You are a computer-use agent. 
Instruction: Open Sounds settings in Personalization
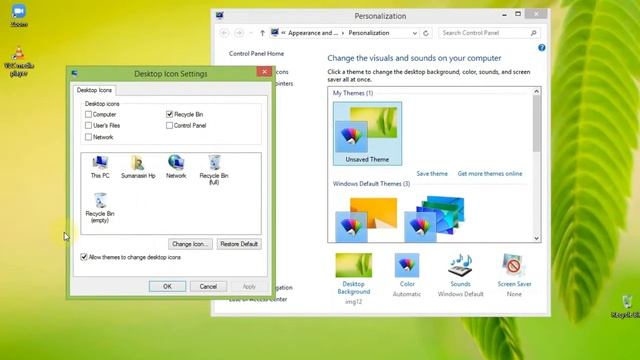coord(460,275)
